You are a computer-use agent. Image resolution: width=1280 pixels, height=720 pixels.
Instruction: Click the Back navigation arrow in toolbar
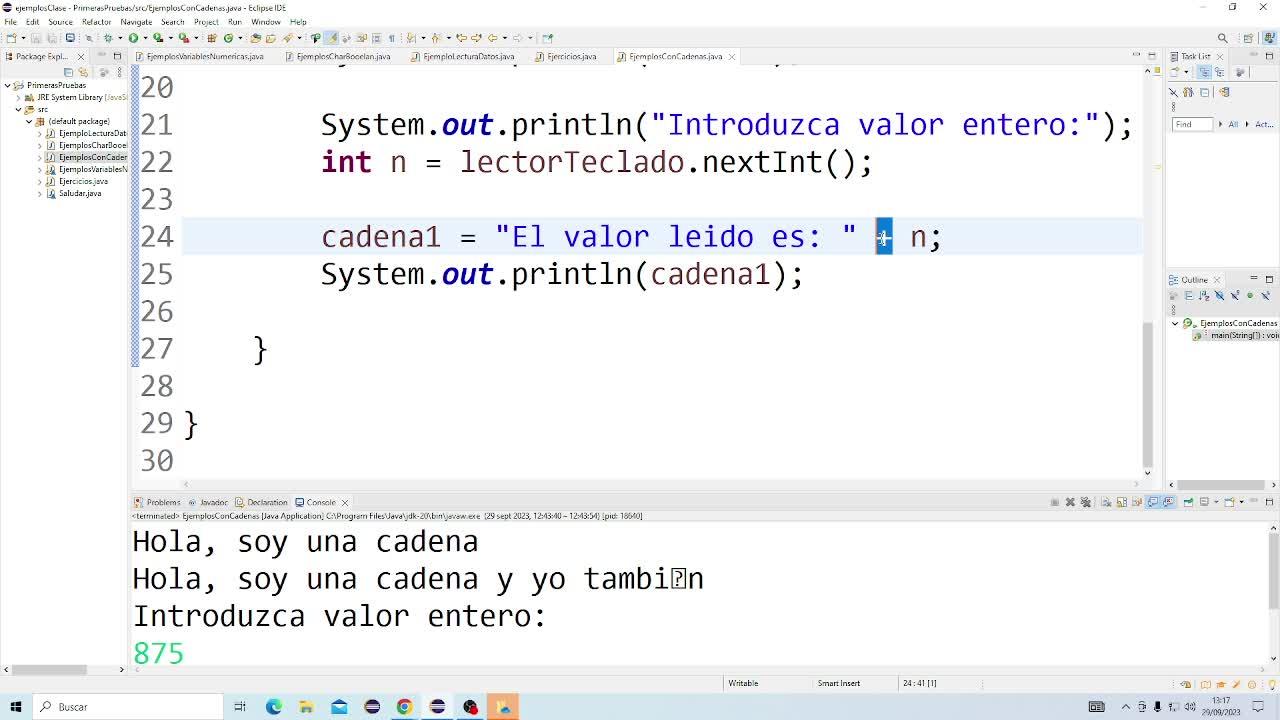pos(492,38)
